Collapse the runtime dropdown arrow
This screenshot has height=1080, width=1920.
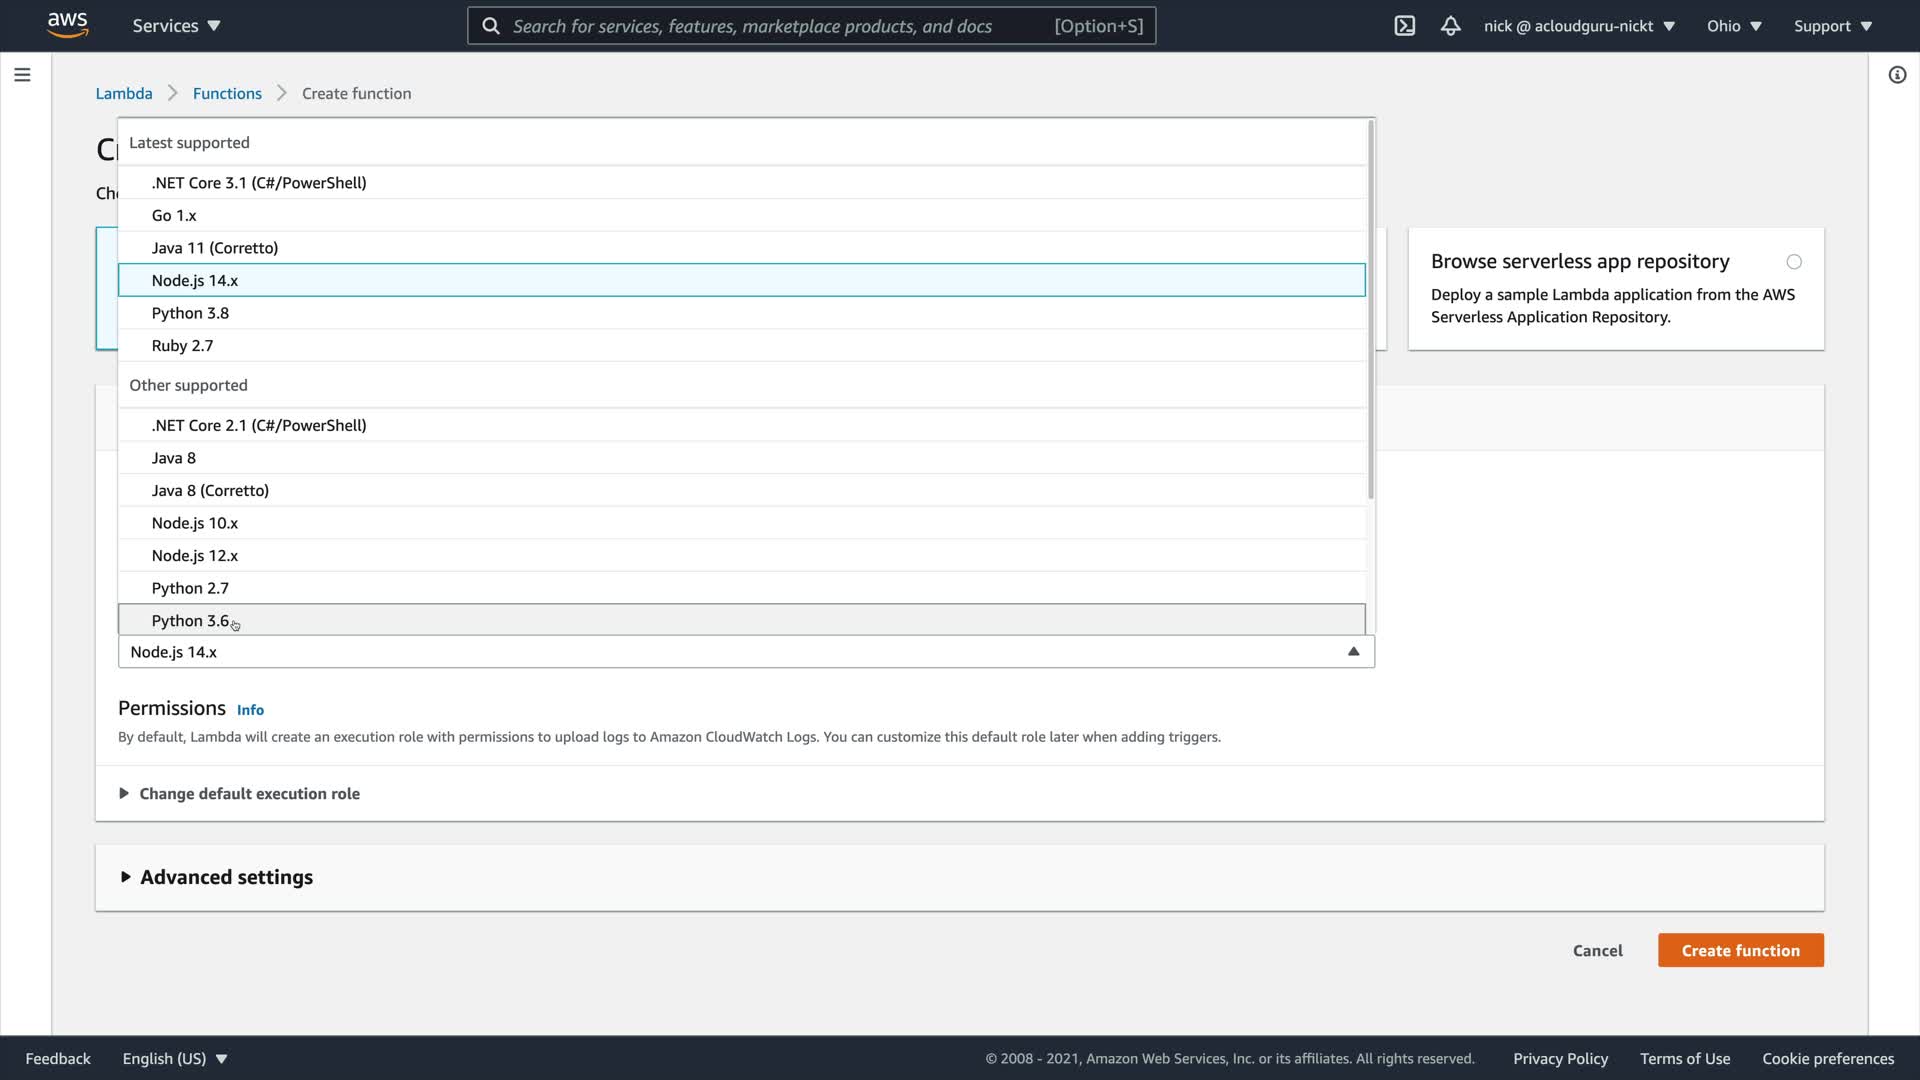pyautogui.click(x=1353, y=652)
